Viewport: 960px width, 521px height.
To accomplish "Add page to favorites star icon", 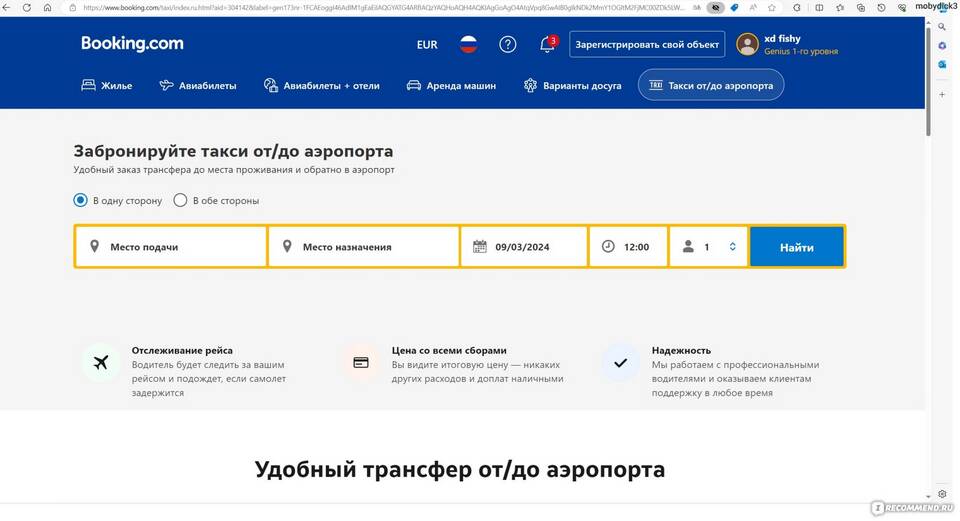I will tap(771, 8).
